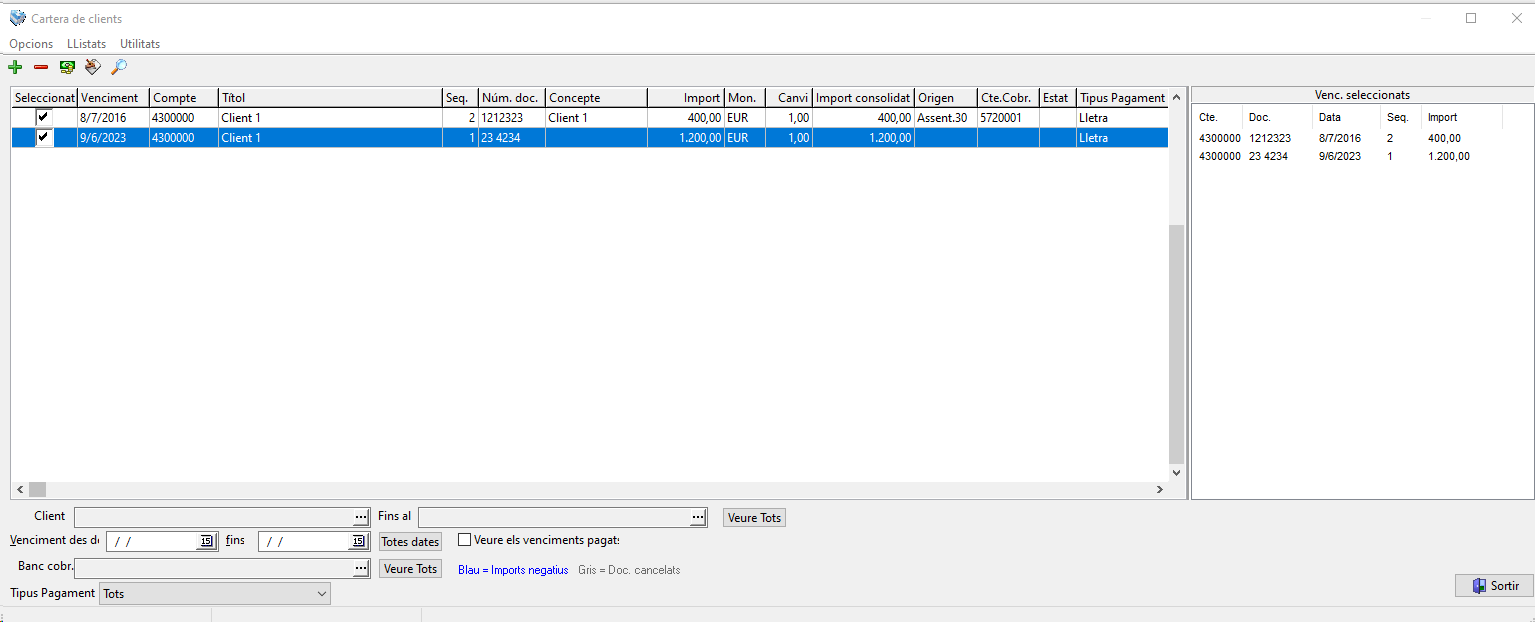This screenshot has height=622, width=1535.
Task: Click the Sortir exit button
Action: coord(1494,586)
